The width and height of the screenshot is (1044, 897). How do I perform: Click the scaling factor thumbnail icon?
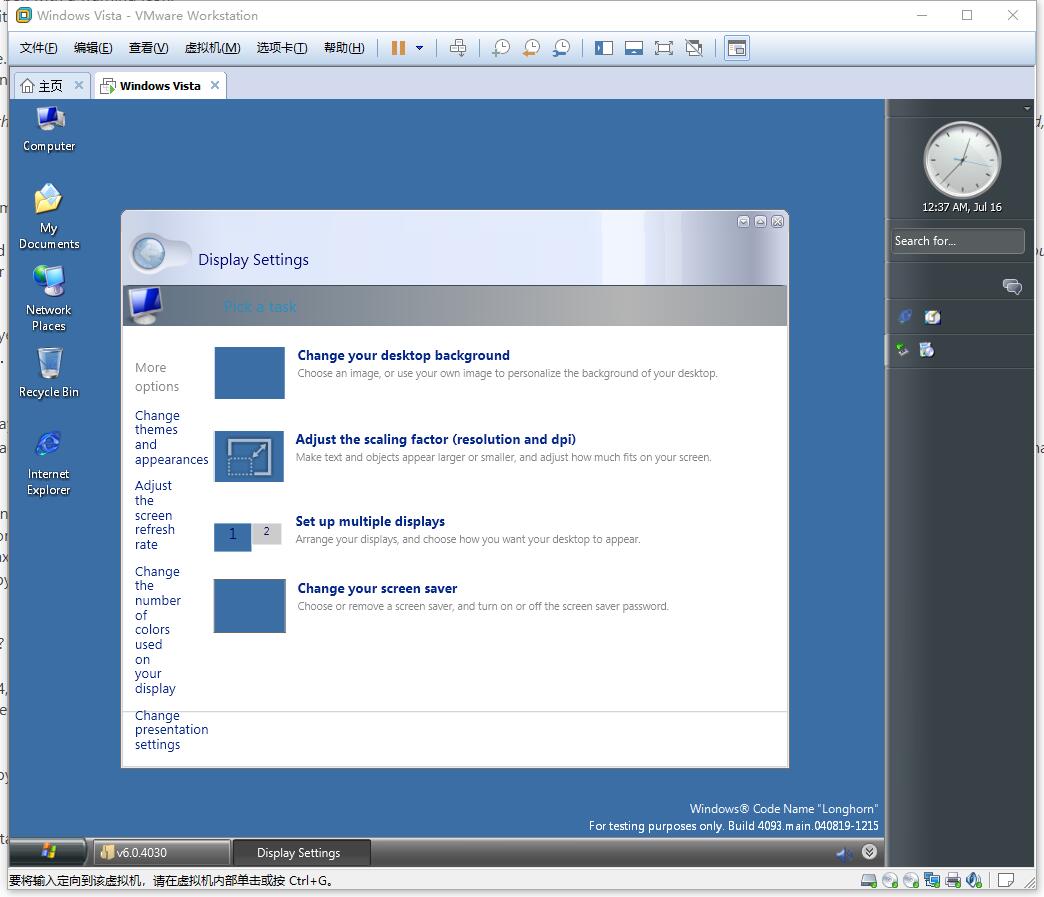249,457
